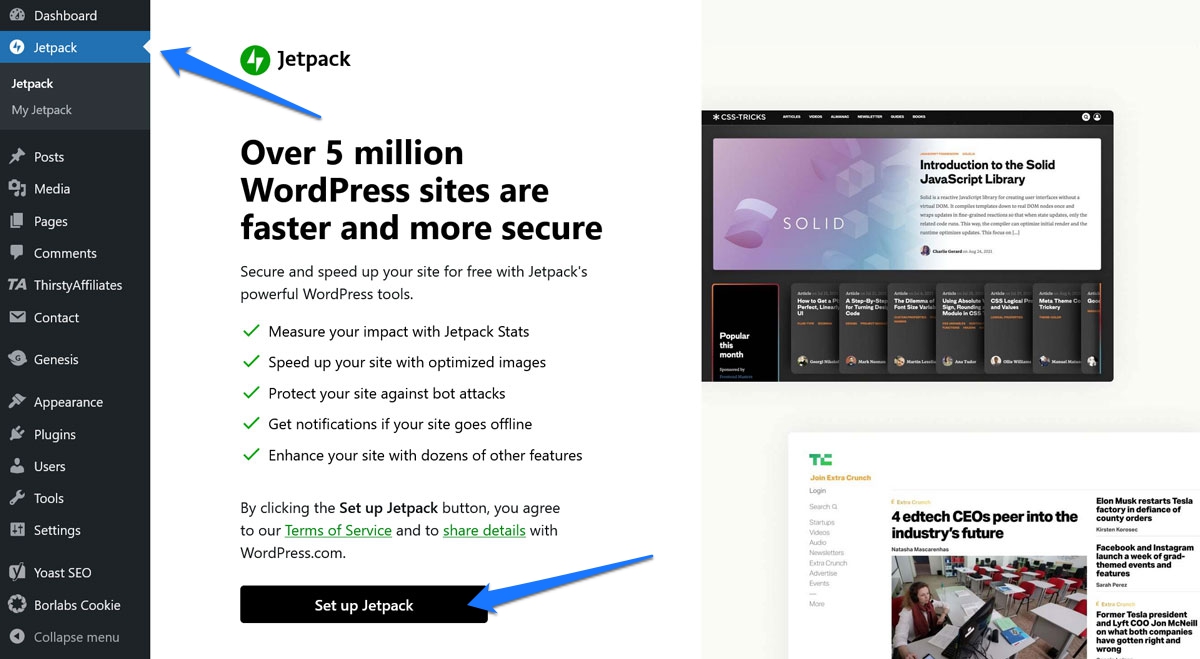
Task: Click Enhance your site with other features
Action: pyautogui.click(x=425, y=455)
